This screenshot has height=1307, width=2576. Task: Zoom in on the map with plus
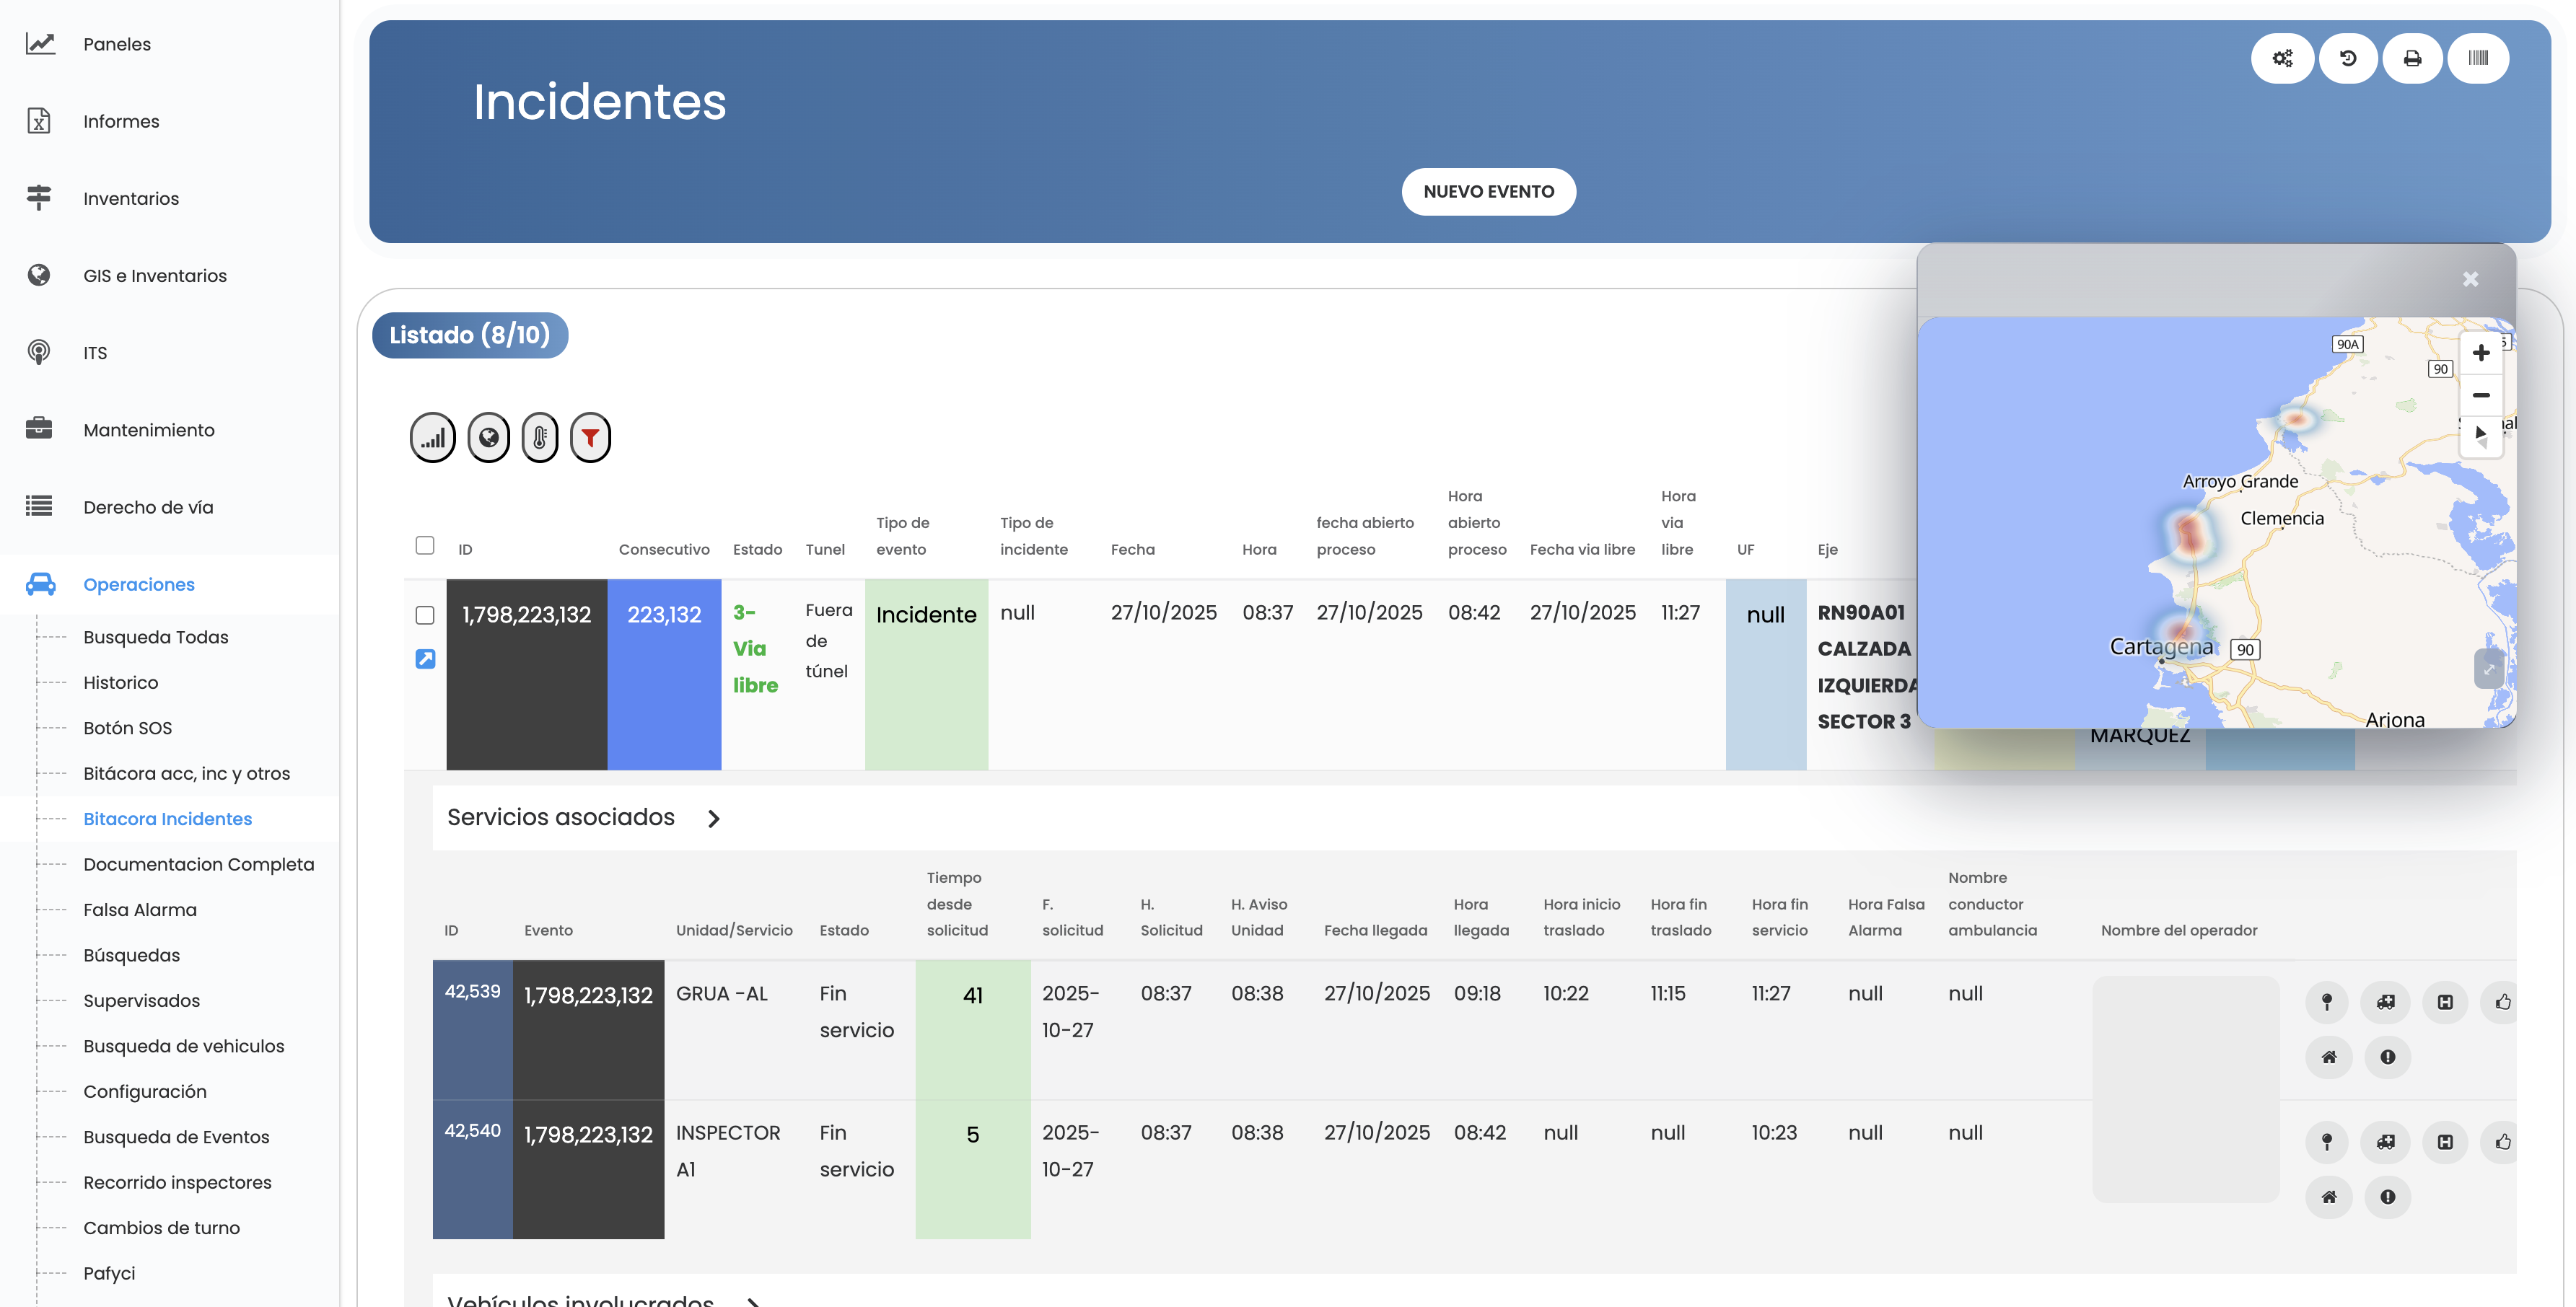2480,353
